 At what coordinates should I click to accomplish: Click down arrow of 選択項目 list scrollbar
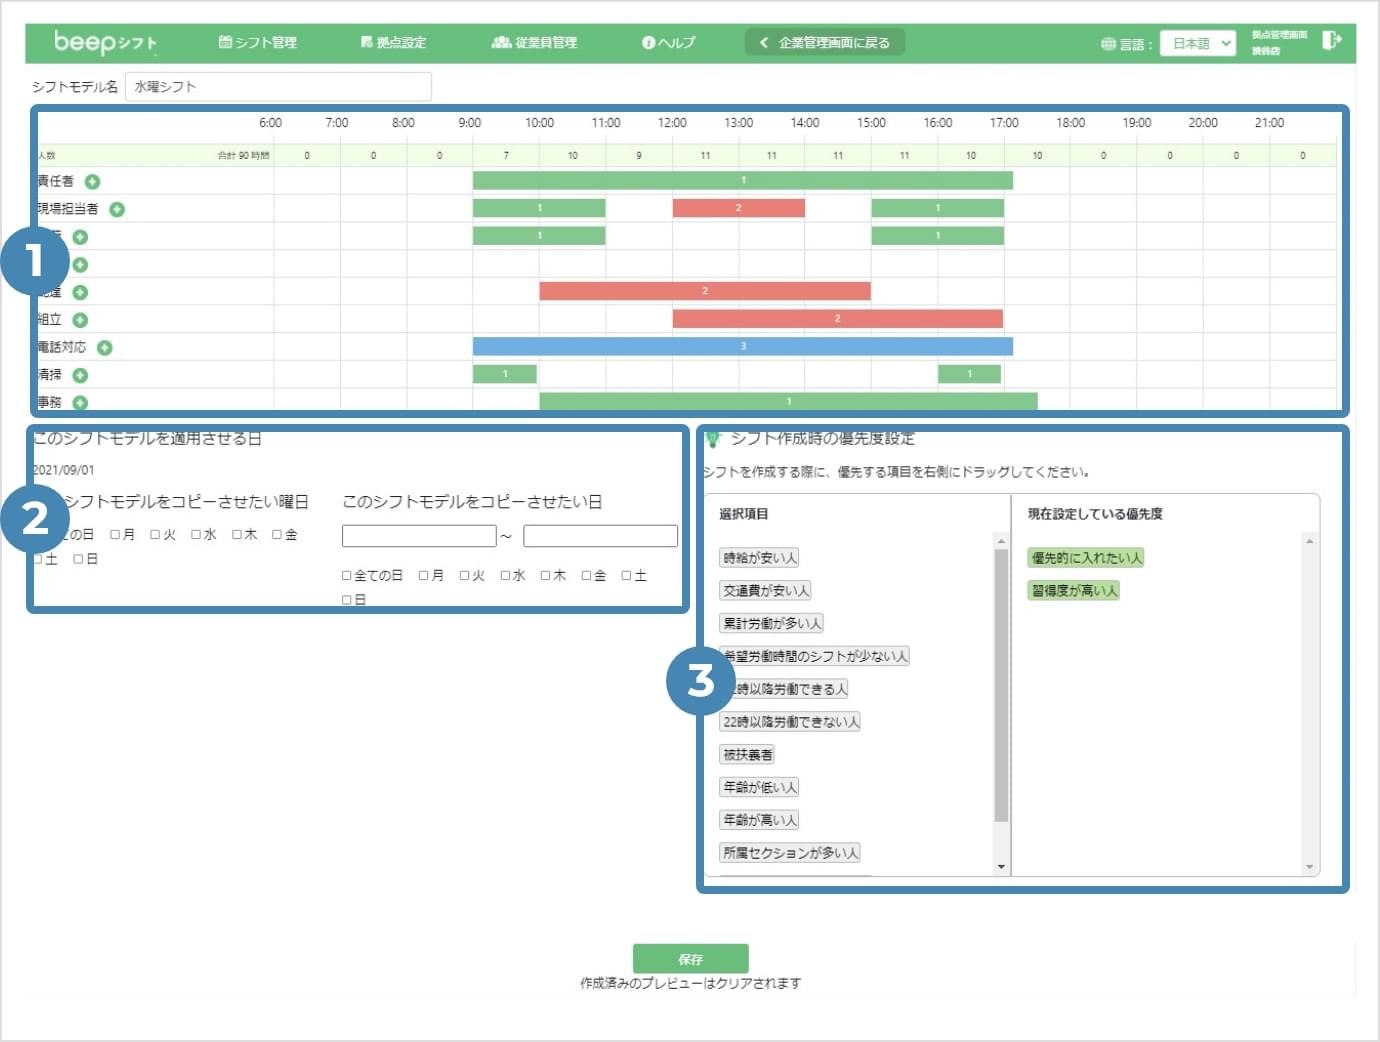coord(1001,867)
